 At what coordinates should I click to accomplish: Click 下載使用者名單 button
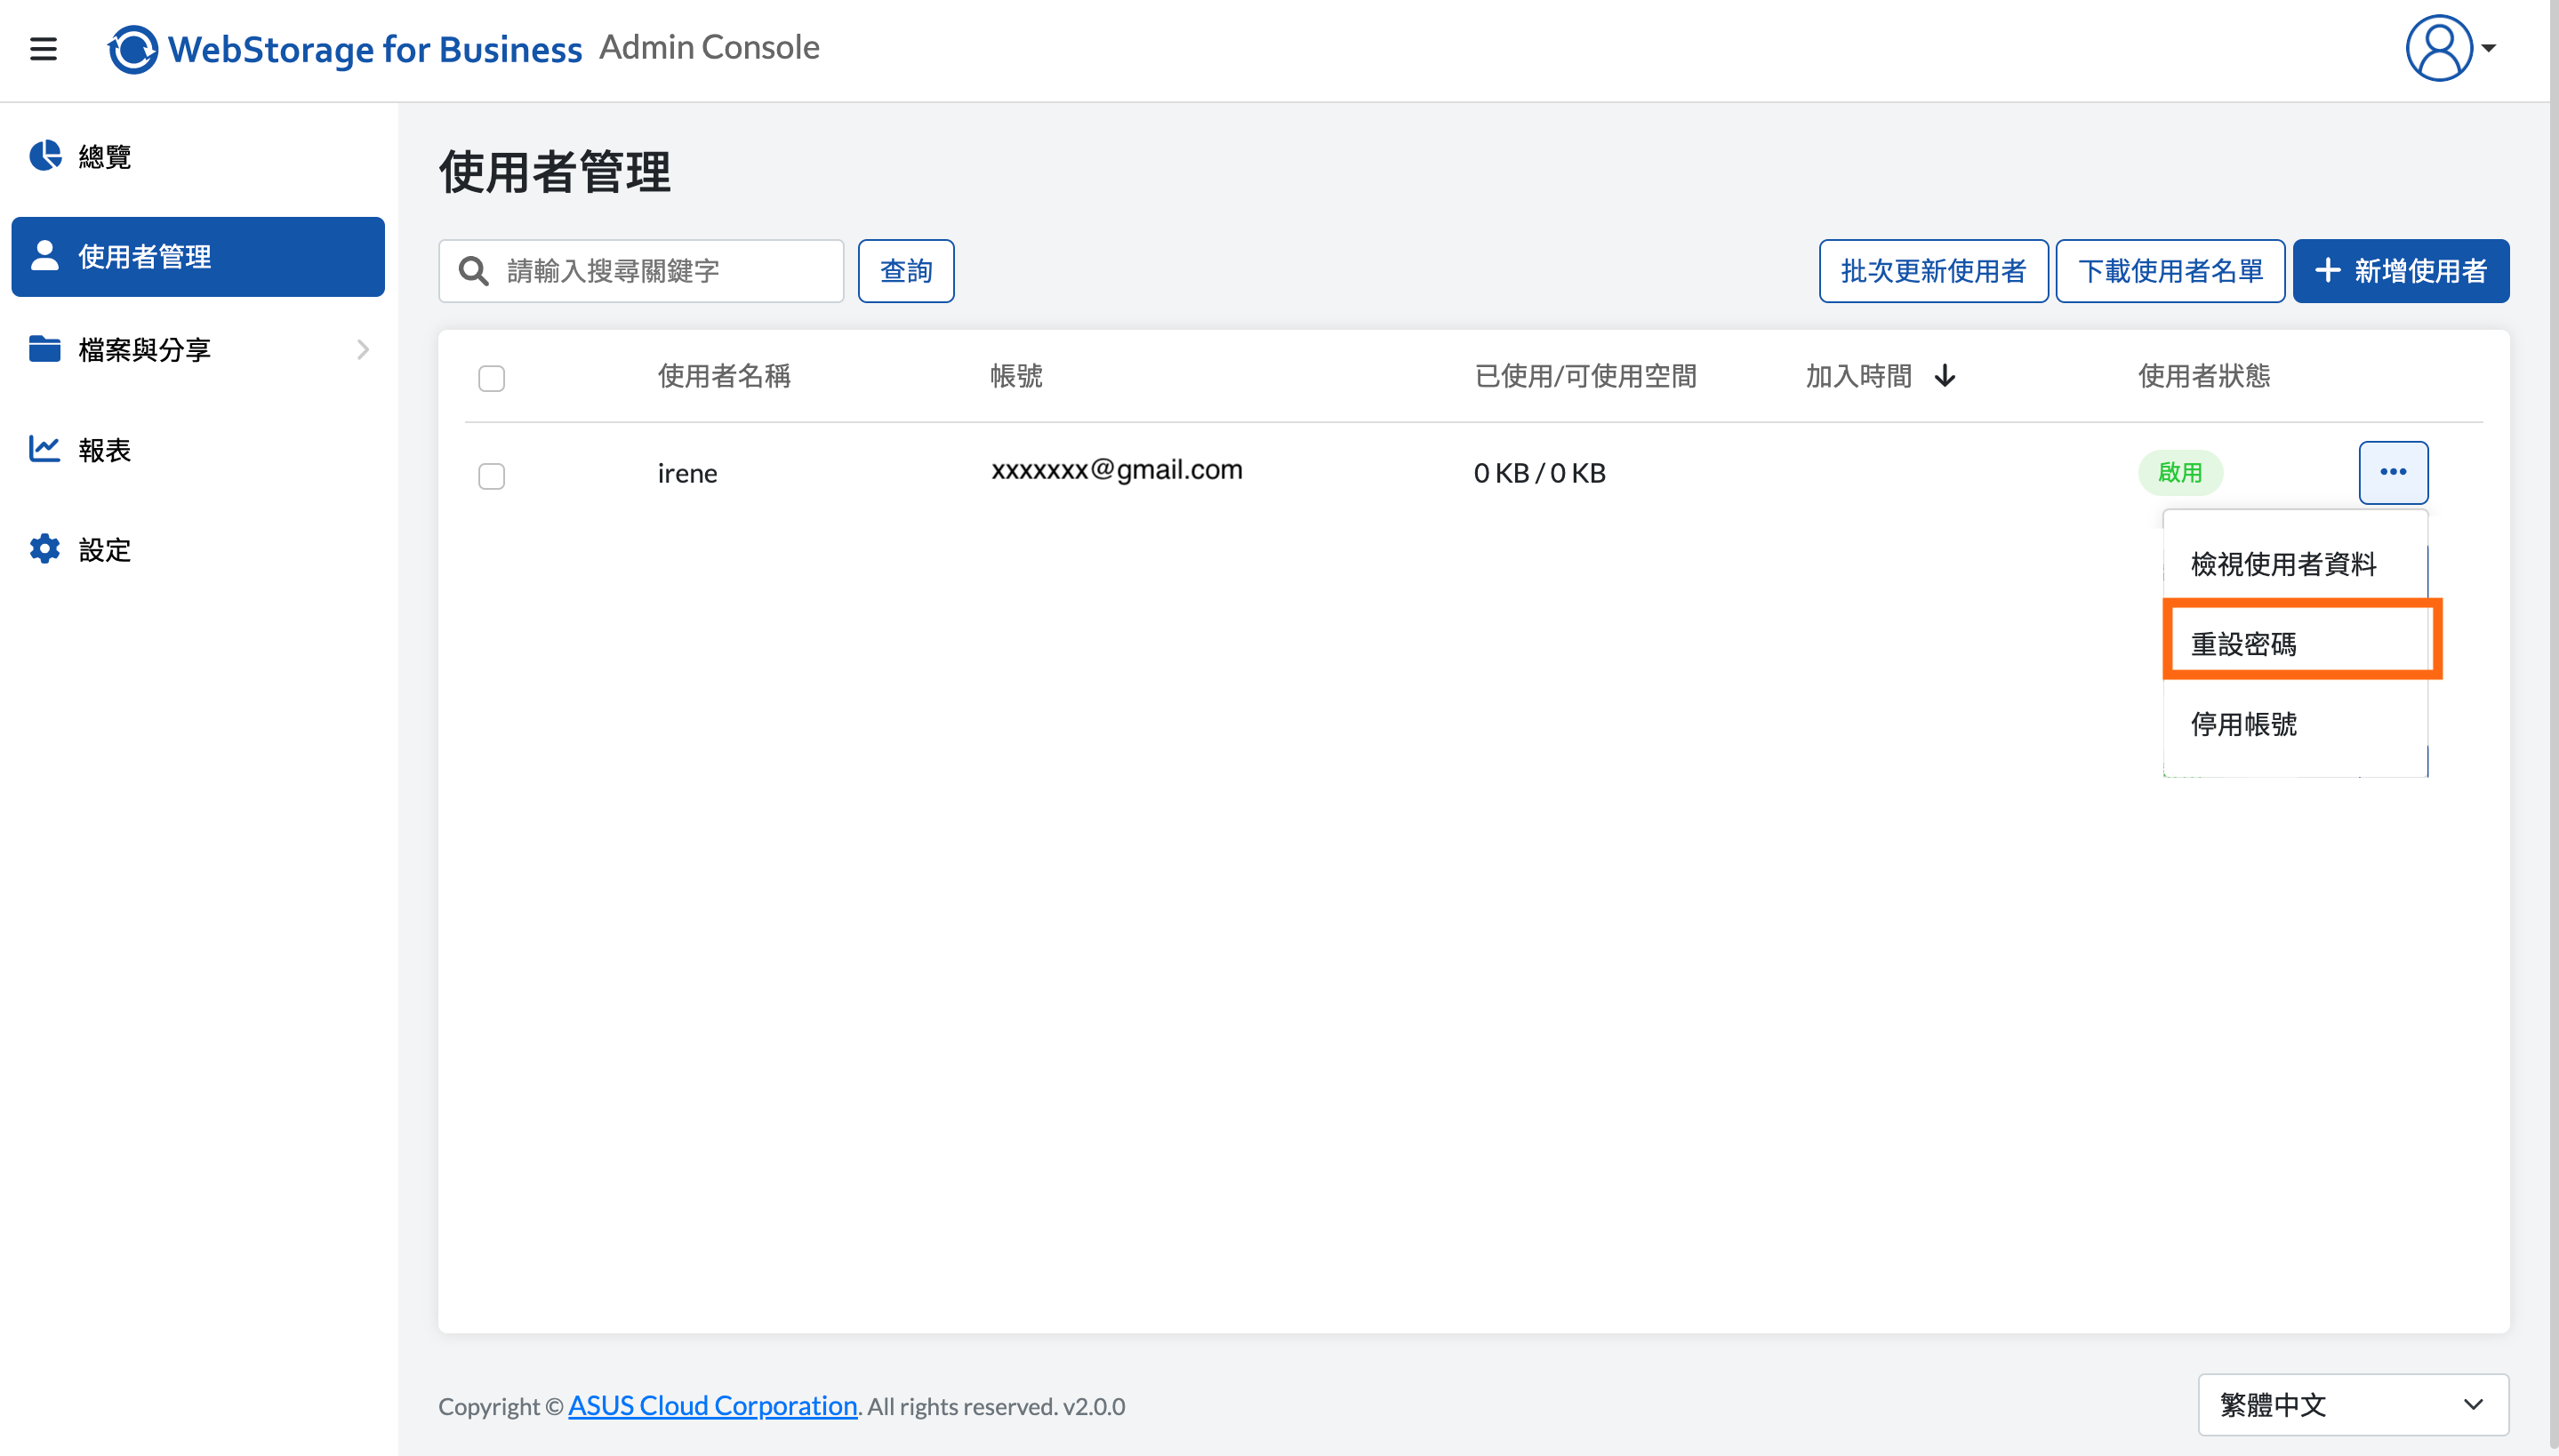point(2170,271)
